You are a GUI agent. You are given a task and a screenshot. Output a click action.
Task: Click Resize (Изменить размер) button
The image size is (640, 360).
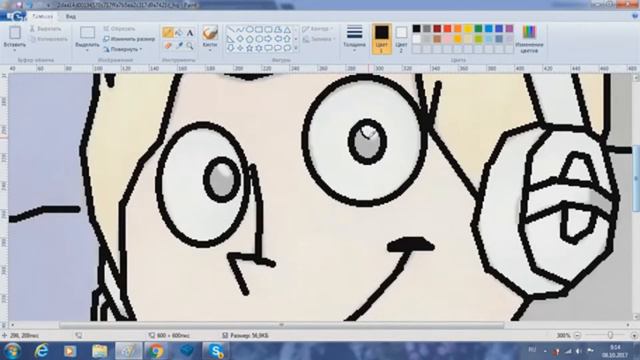[129, 39]
